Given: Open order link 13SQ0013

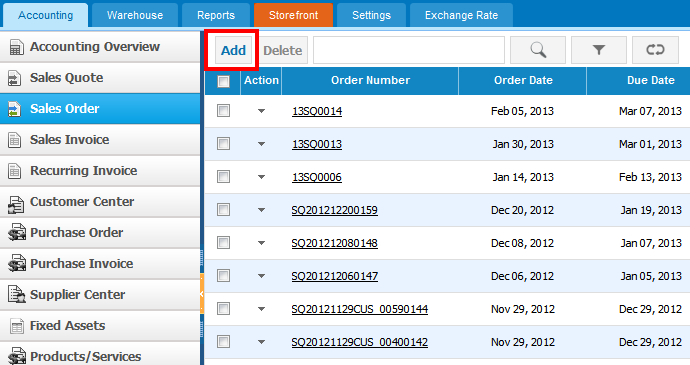Looking at the screenshot, I should (x=317, y=144).
